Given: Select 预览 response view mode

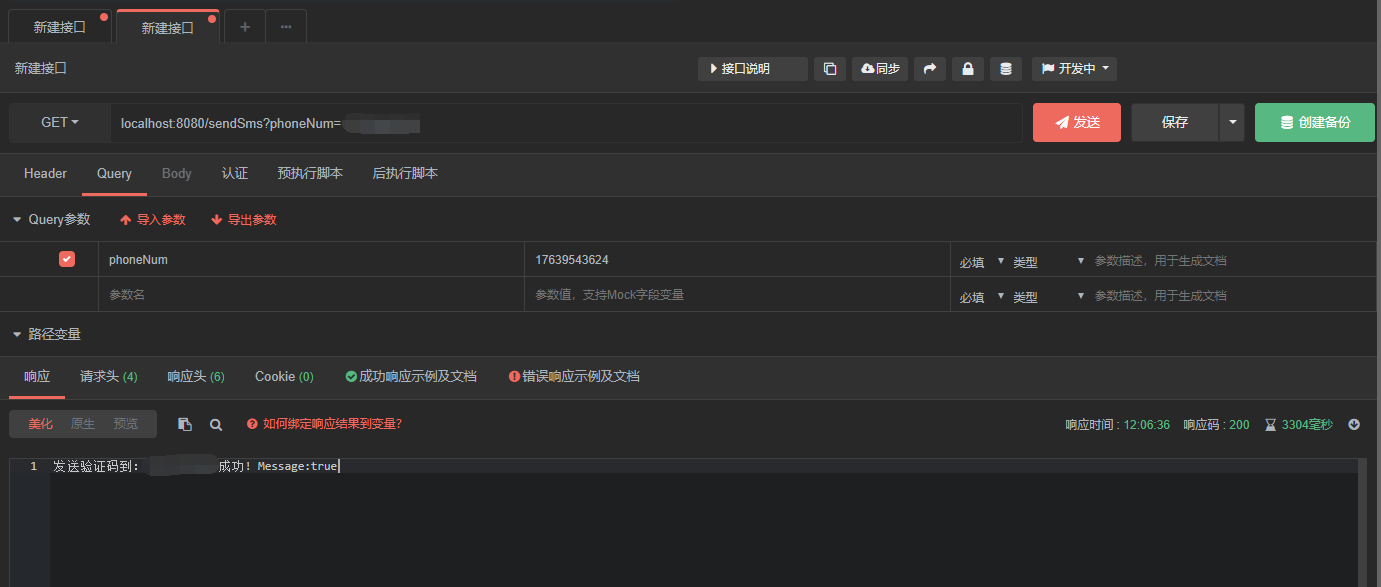Looking at the screenshot, I should [126, 424].
